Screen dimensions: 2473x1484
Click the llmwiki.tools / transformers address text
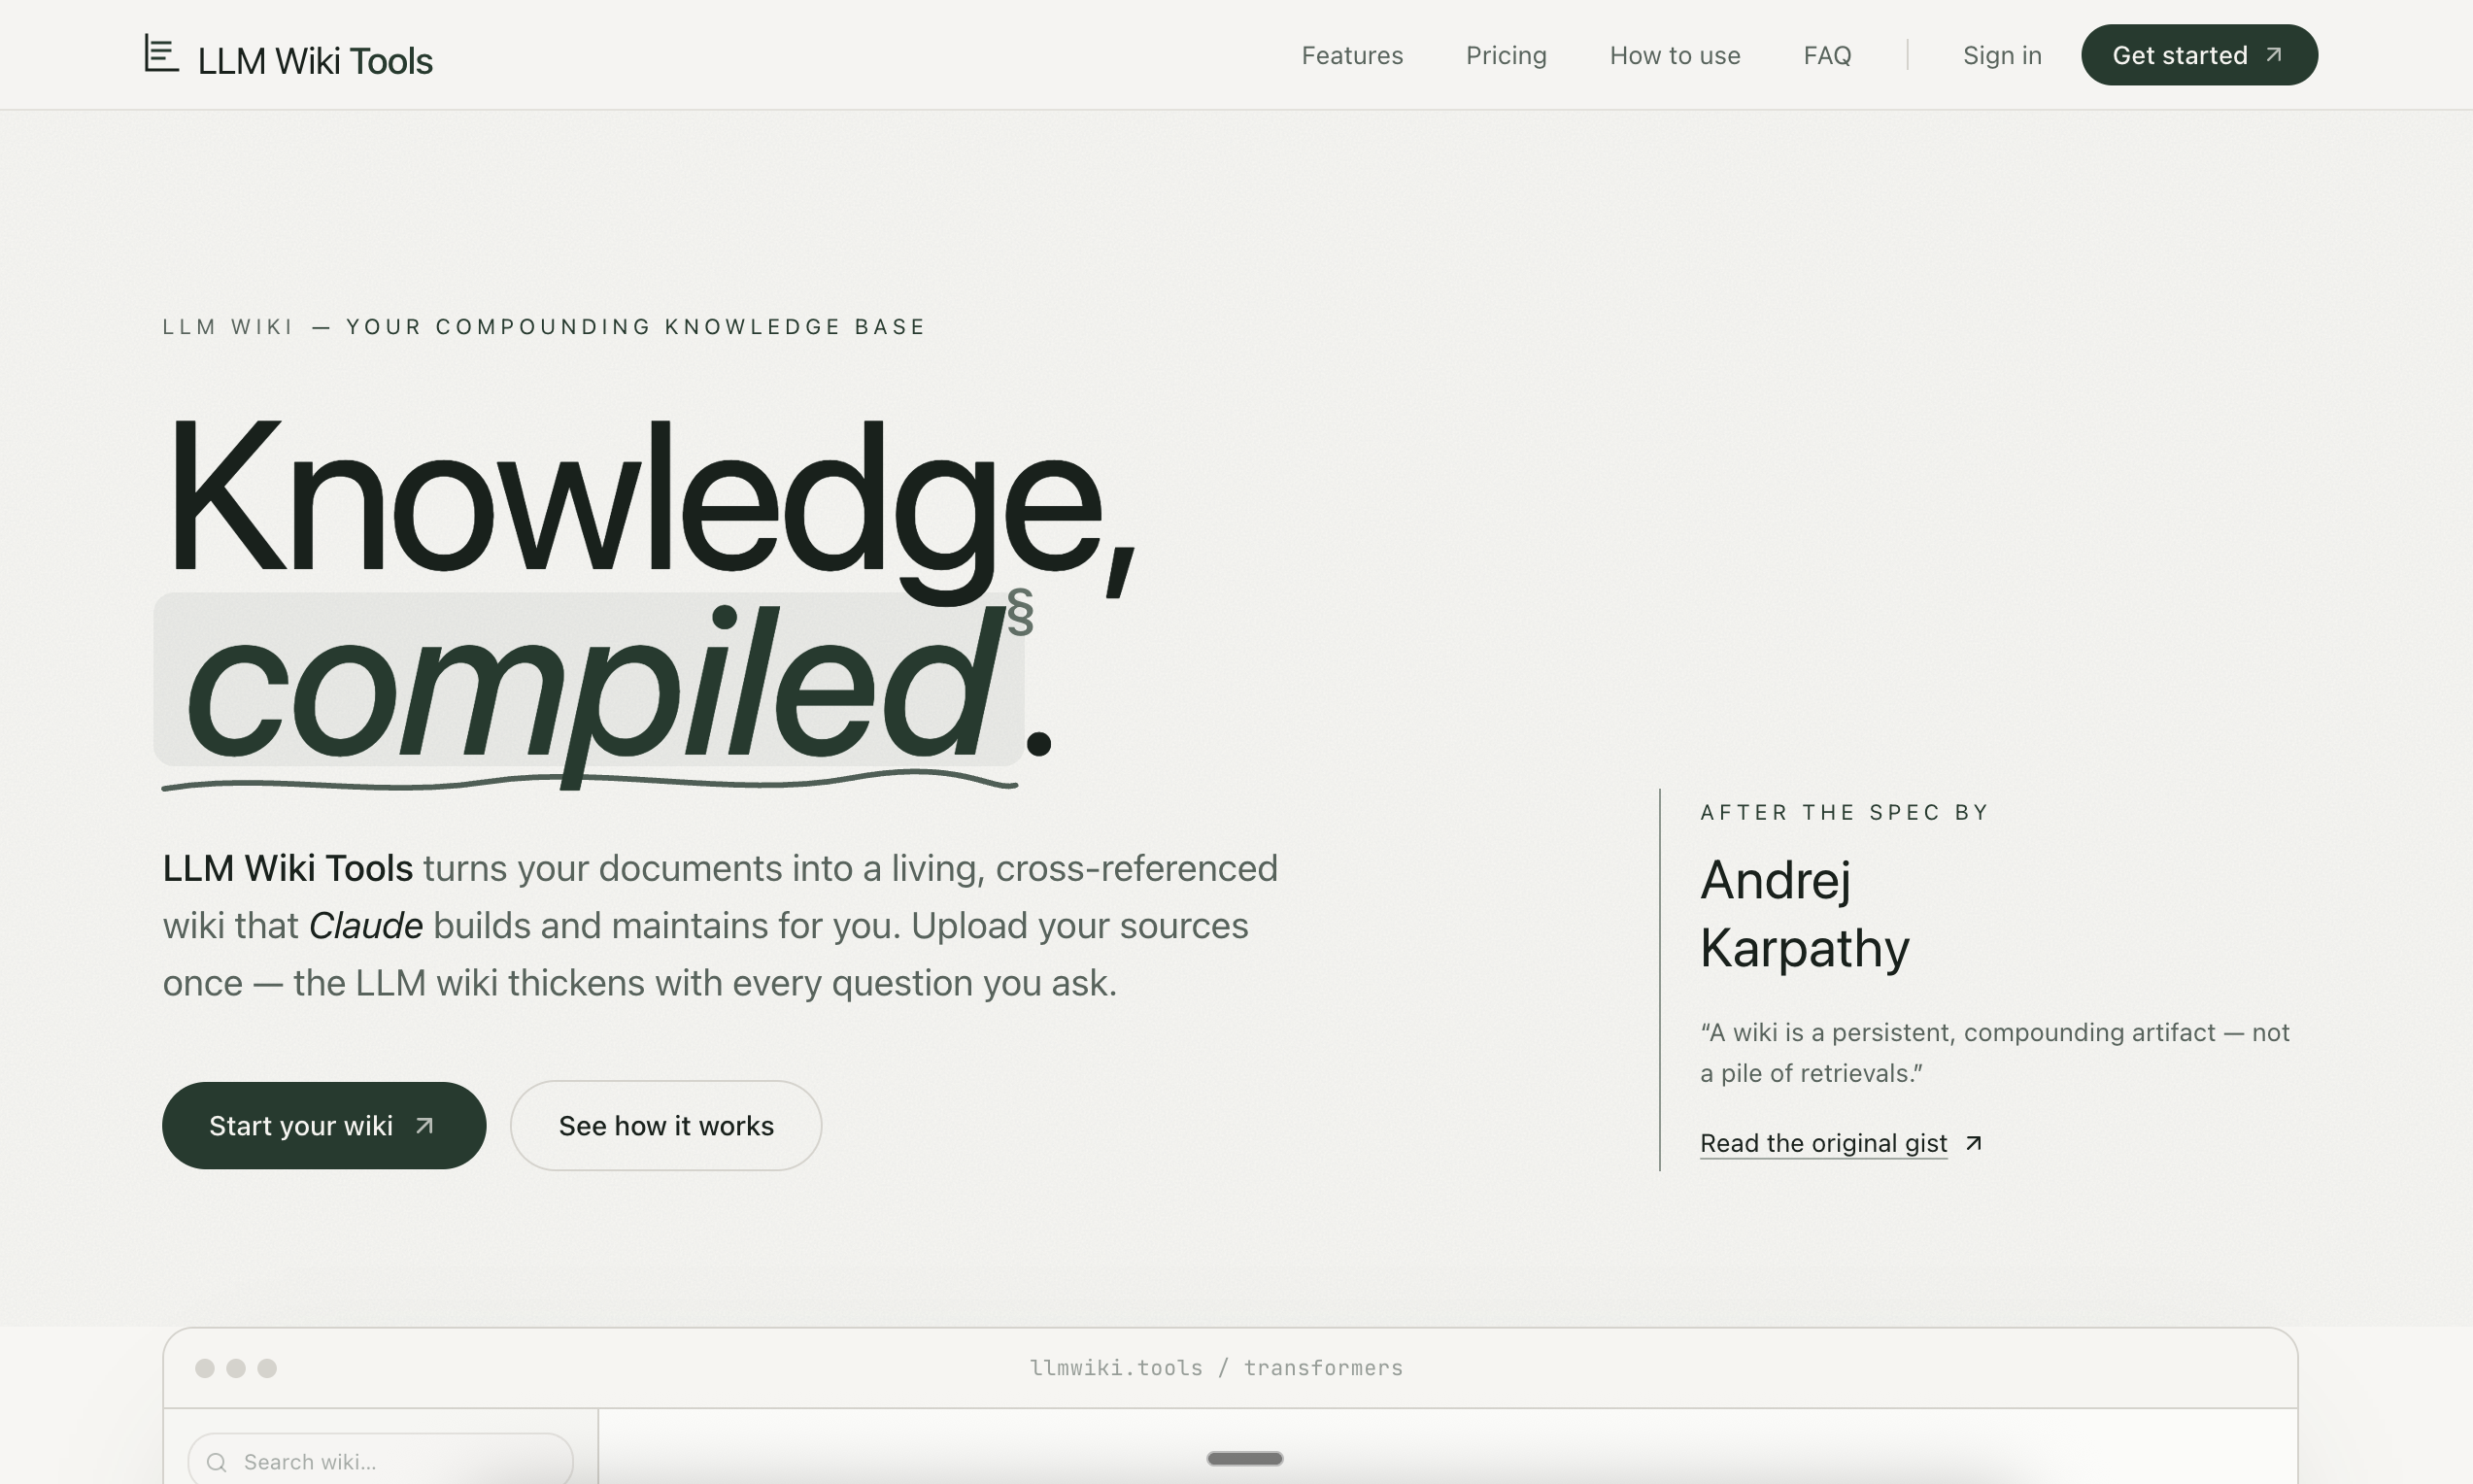point(1216,1368)
